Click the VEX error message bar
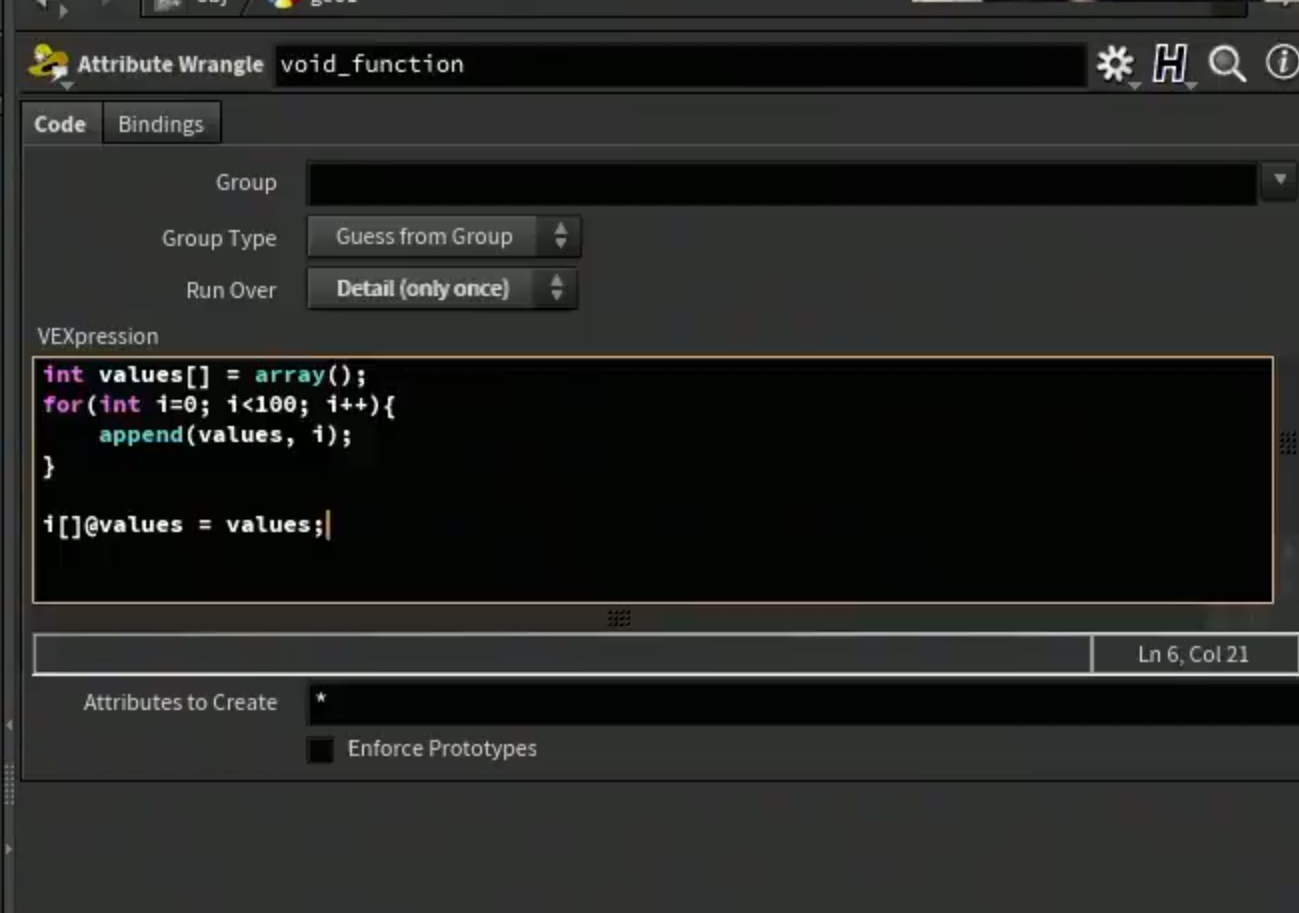This screenshot has height=913, width=1299. [x=562, y=654]
